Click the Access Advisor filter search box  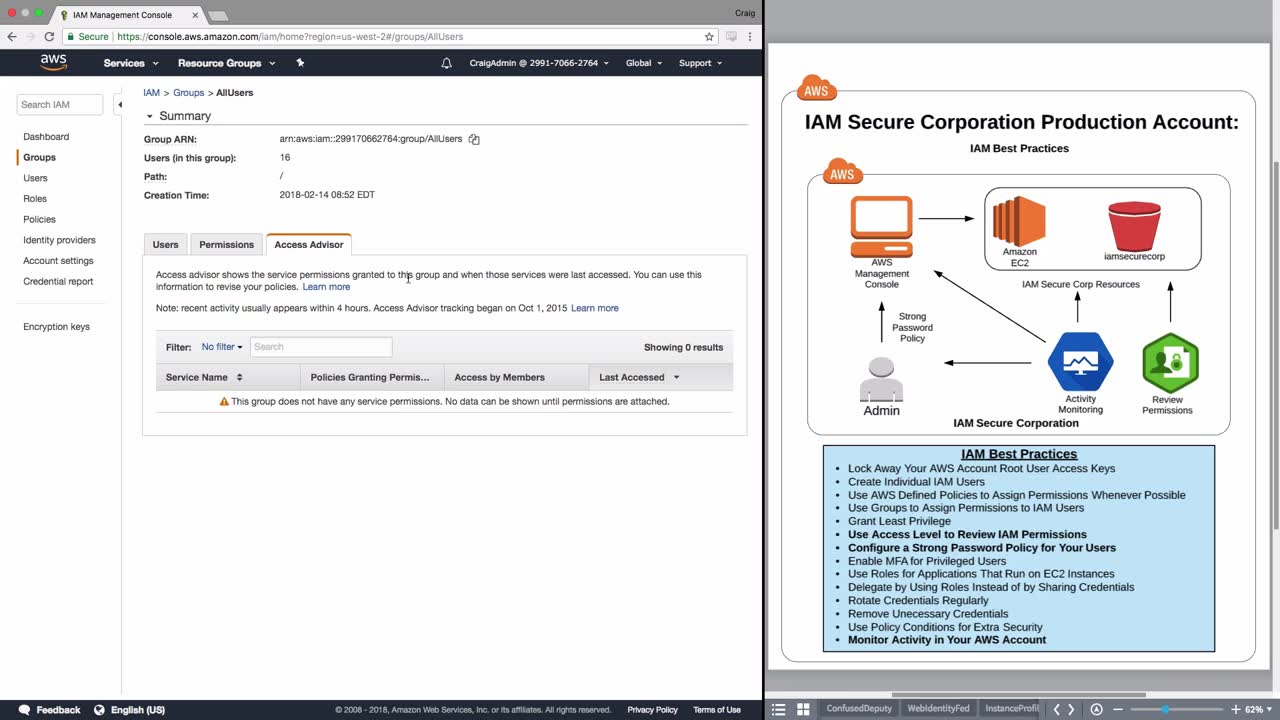click(x=321, y=347)
